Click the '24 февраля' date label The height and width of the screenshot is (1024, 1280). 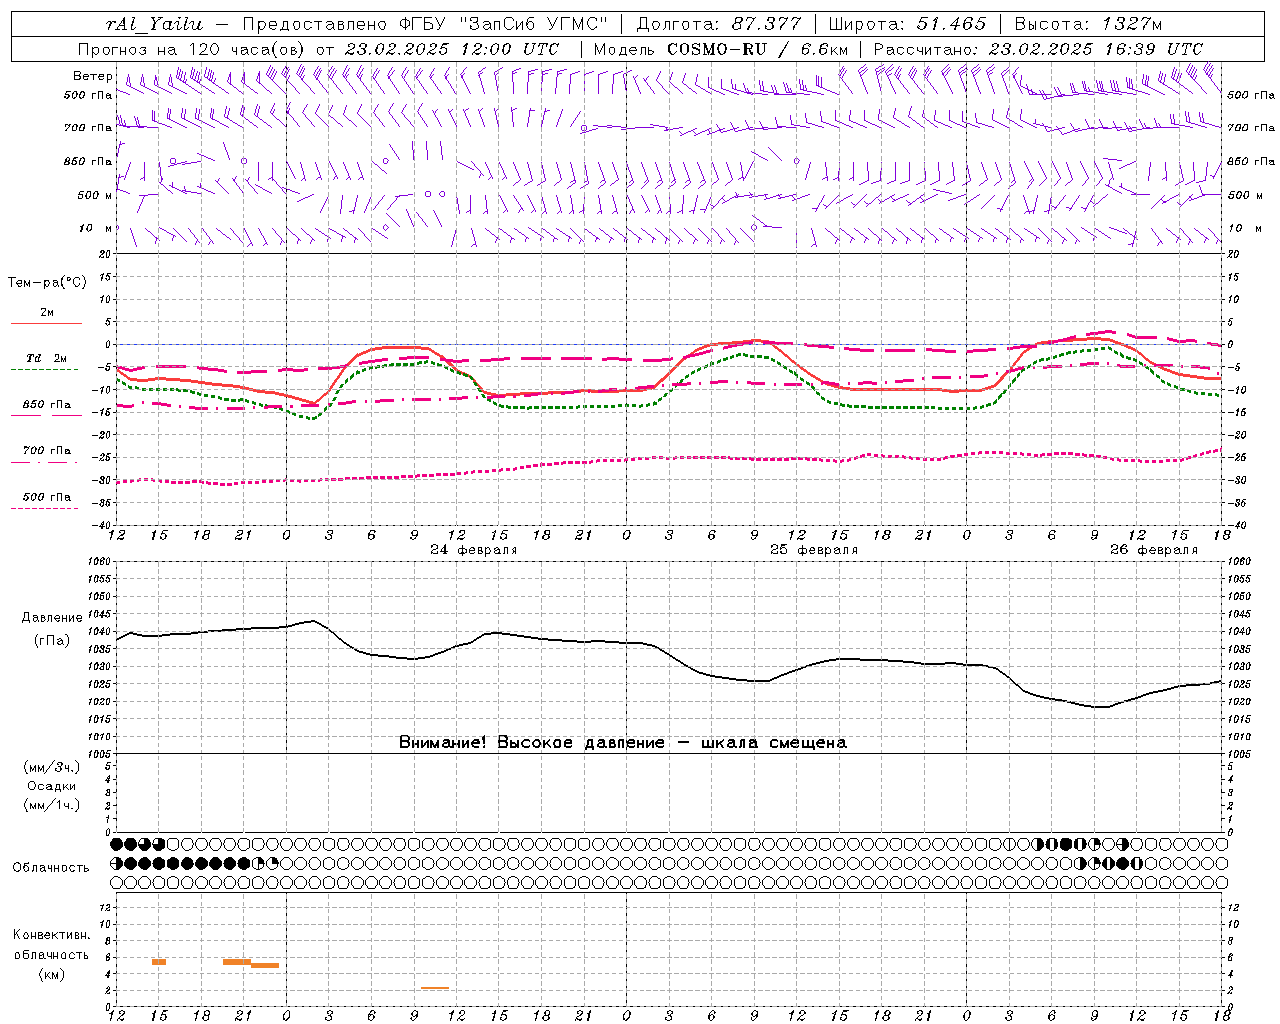pos(474,550)
